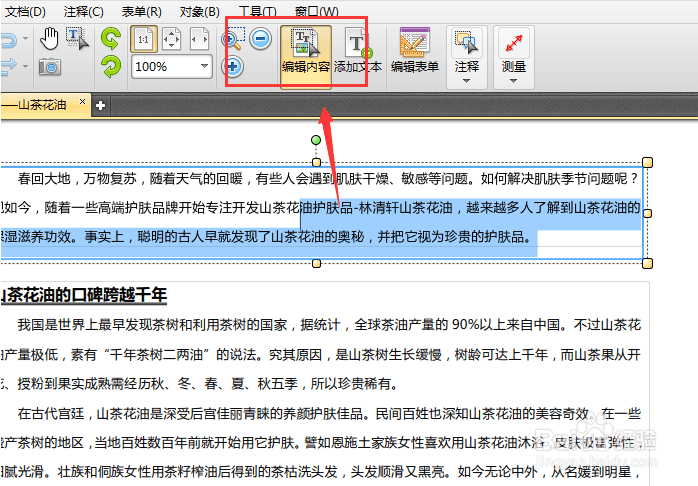Activate the 编辑内容 edit content tool
This screenshot has height=486, width=698.
pos(306,57)
